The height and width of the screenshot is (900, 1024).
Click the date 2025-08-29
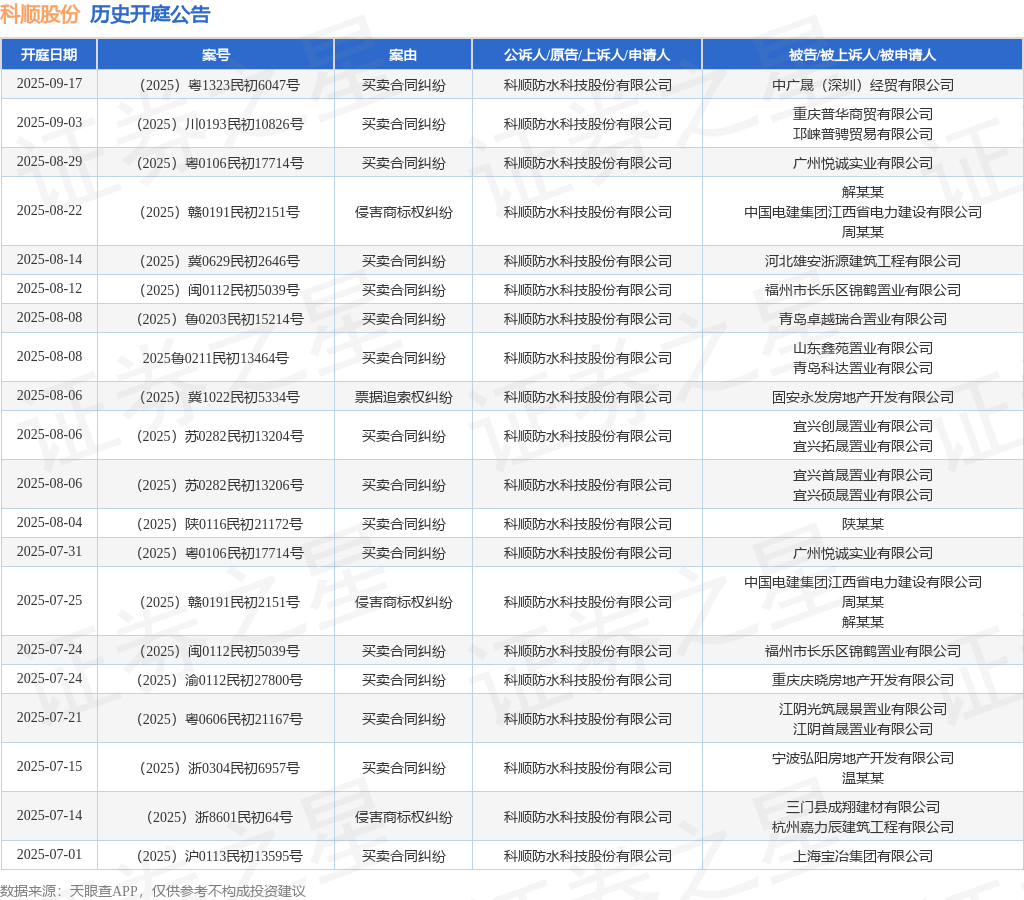(49, 161)
